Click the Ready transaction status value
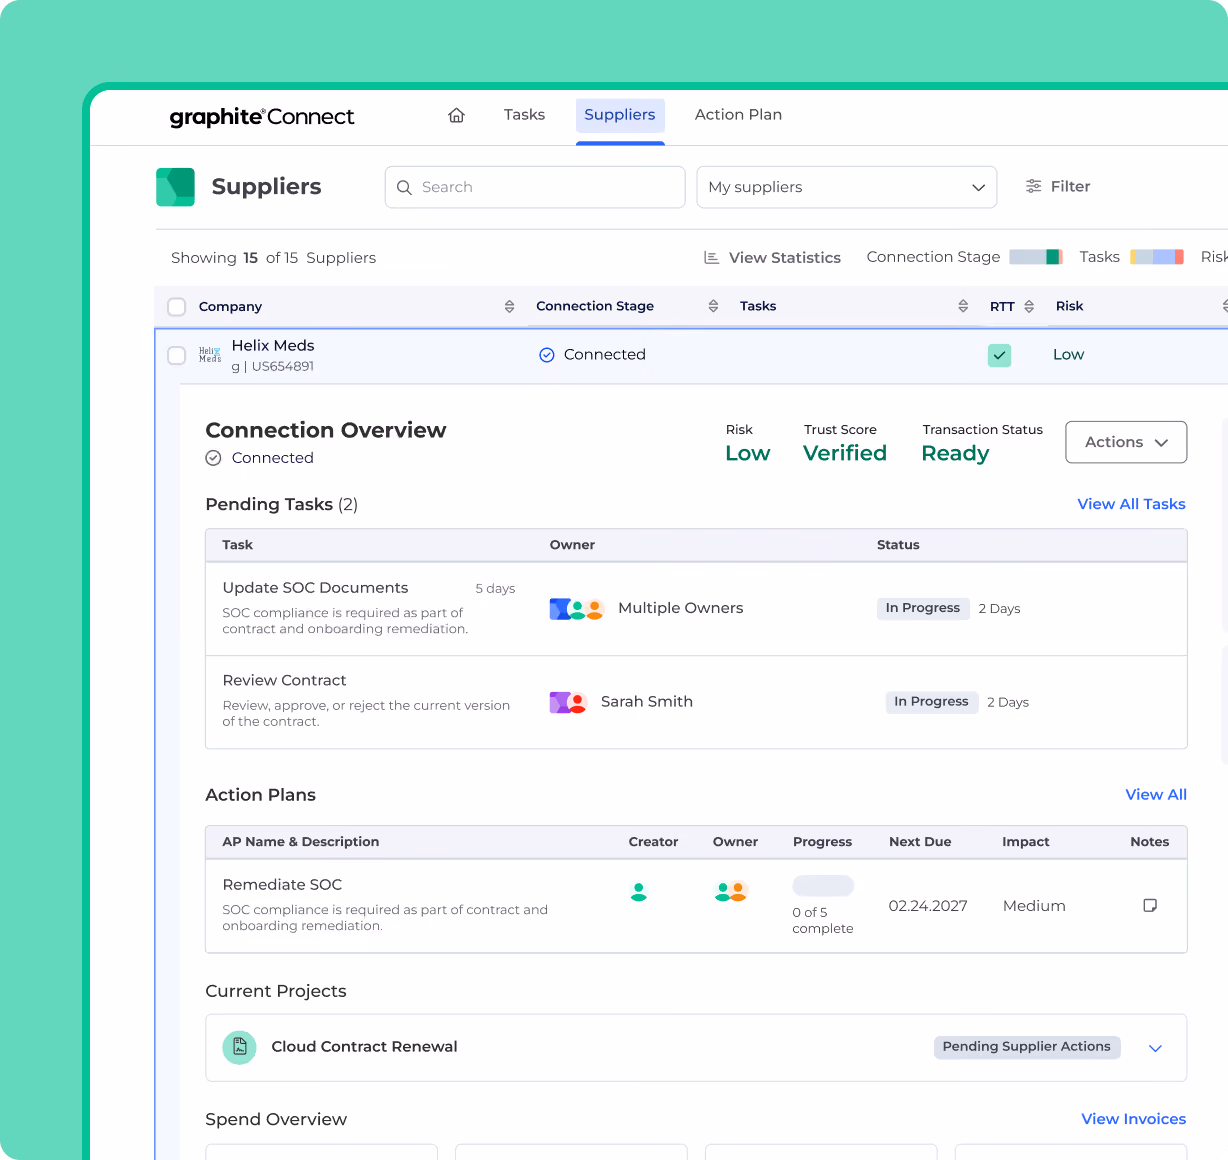This screenshot has width=1228, height=1160. coord(955,454)
